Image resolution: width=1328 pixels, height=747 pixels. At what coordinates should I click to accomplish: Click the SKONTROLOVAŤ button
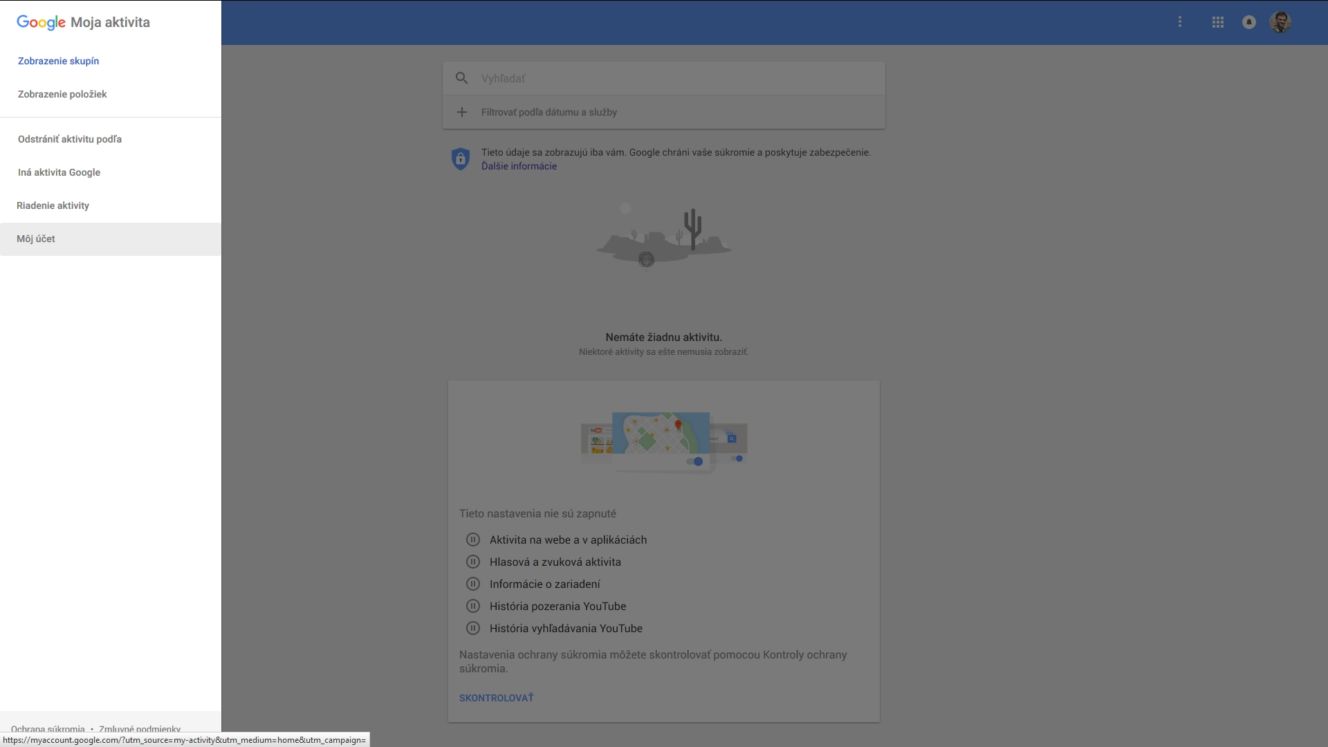496,698
